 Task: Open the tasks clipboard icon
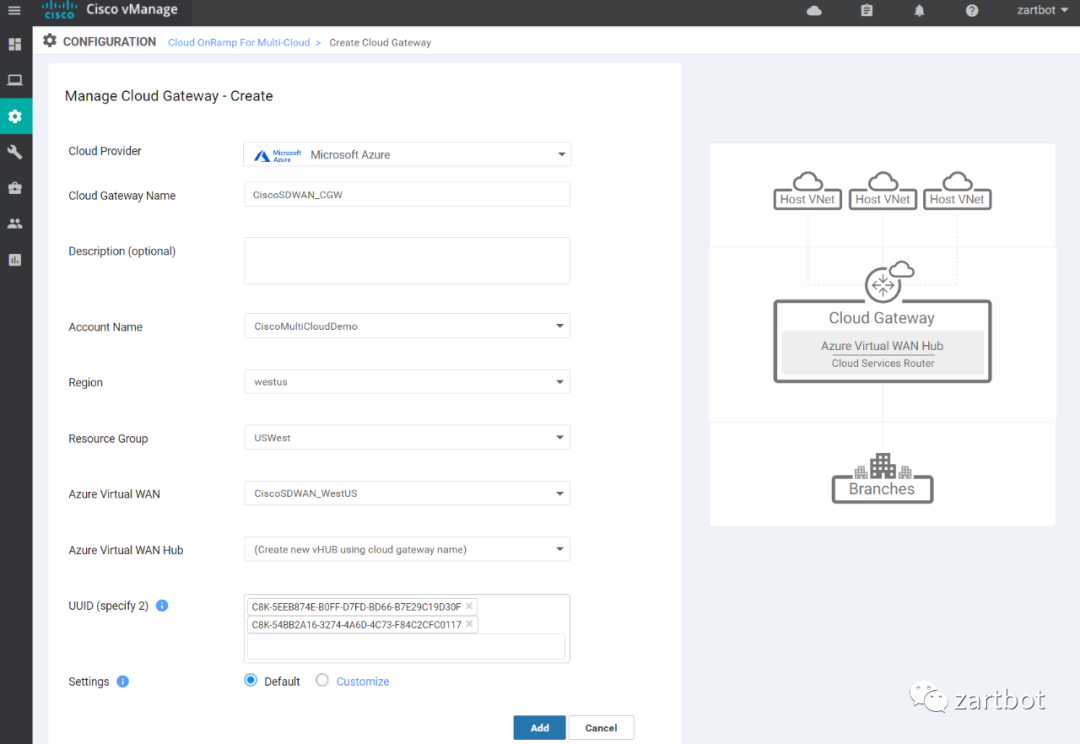(x=866, y=10)
